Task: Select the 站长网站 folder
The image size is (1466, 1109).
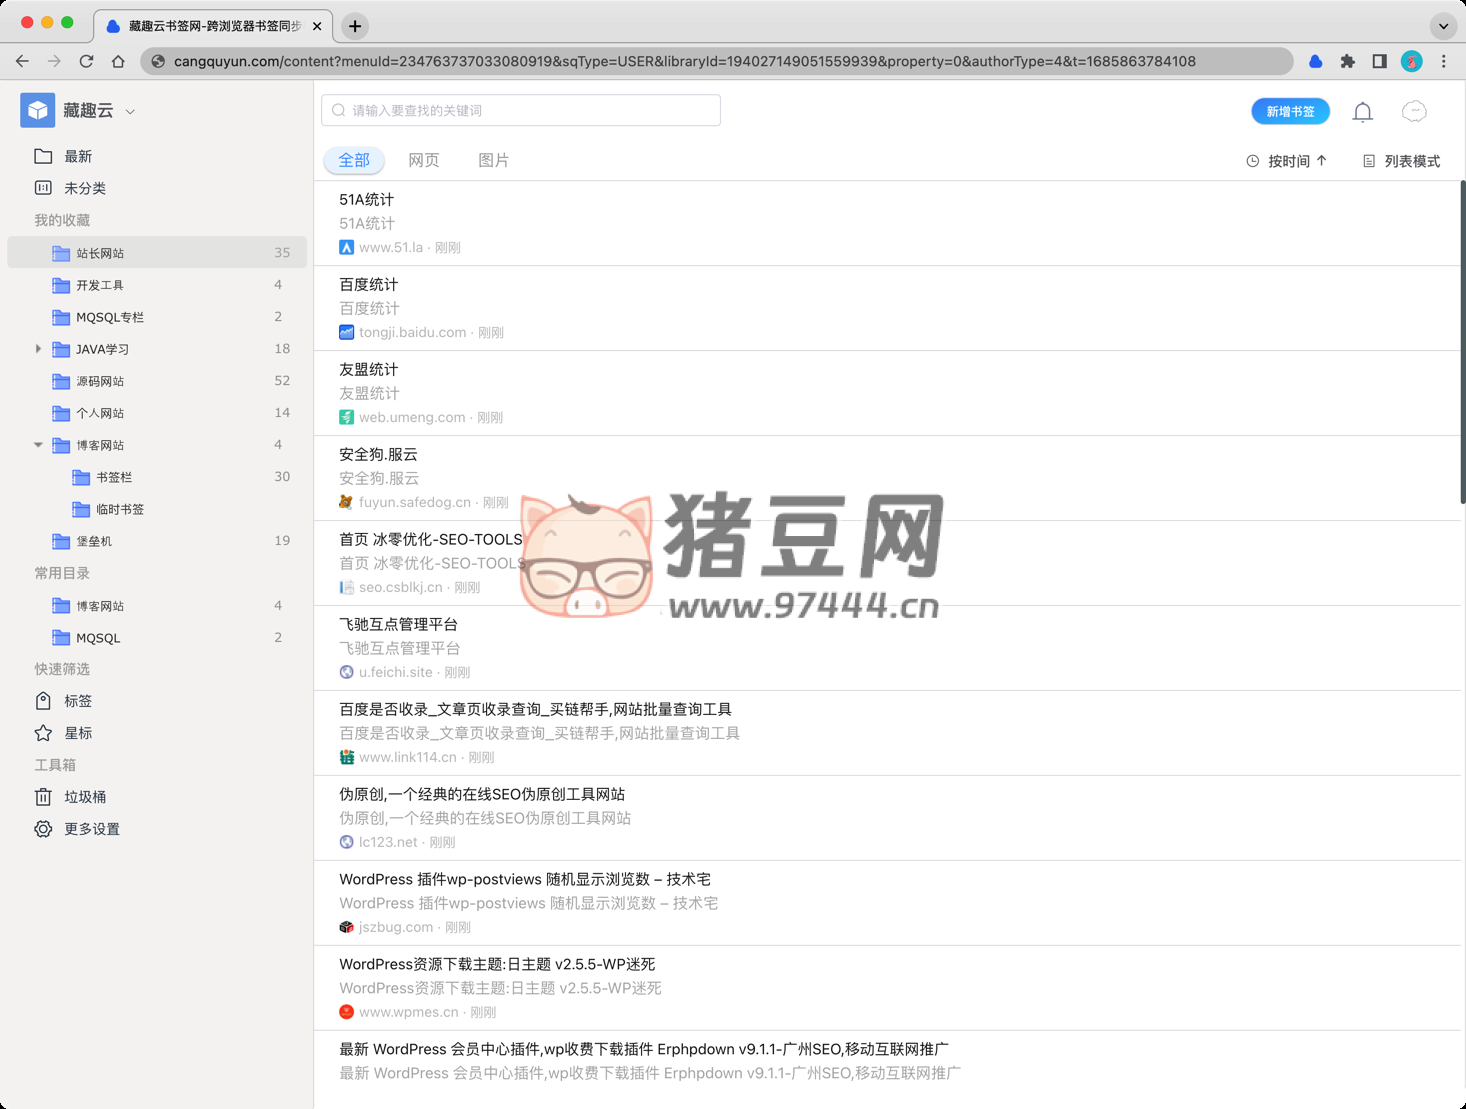Action: pos(157,253)
